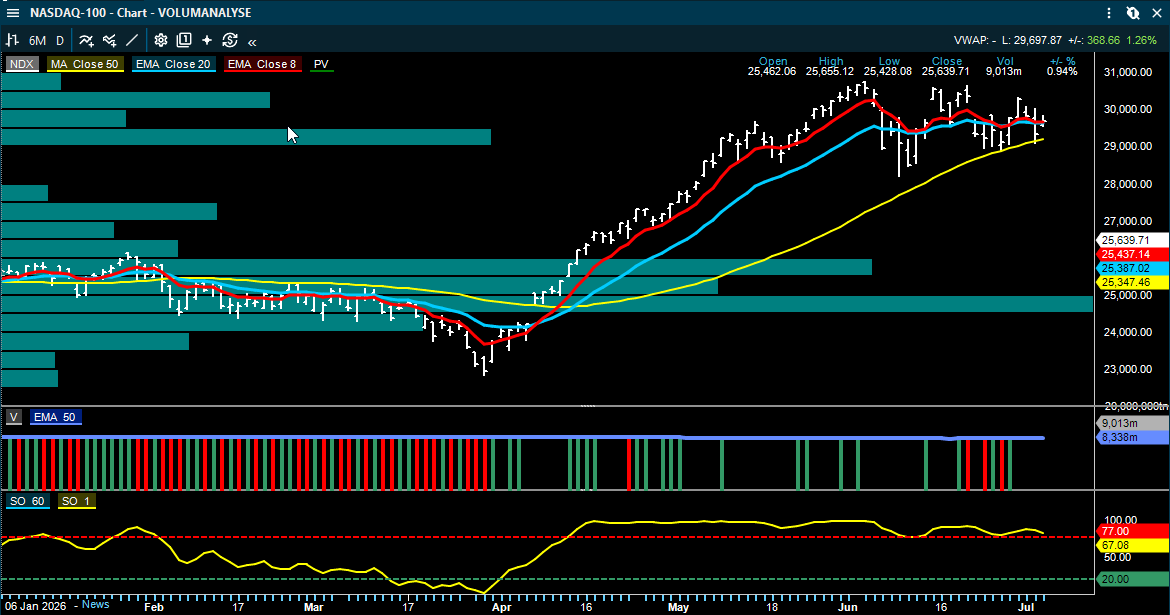Click the green 1.26% change value

1141,40
